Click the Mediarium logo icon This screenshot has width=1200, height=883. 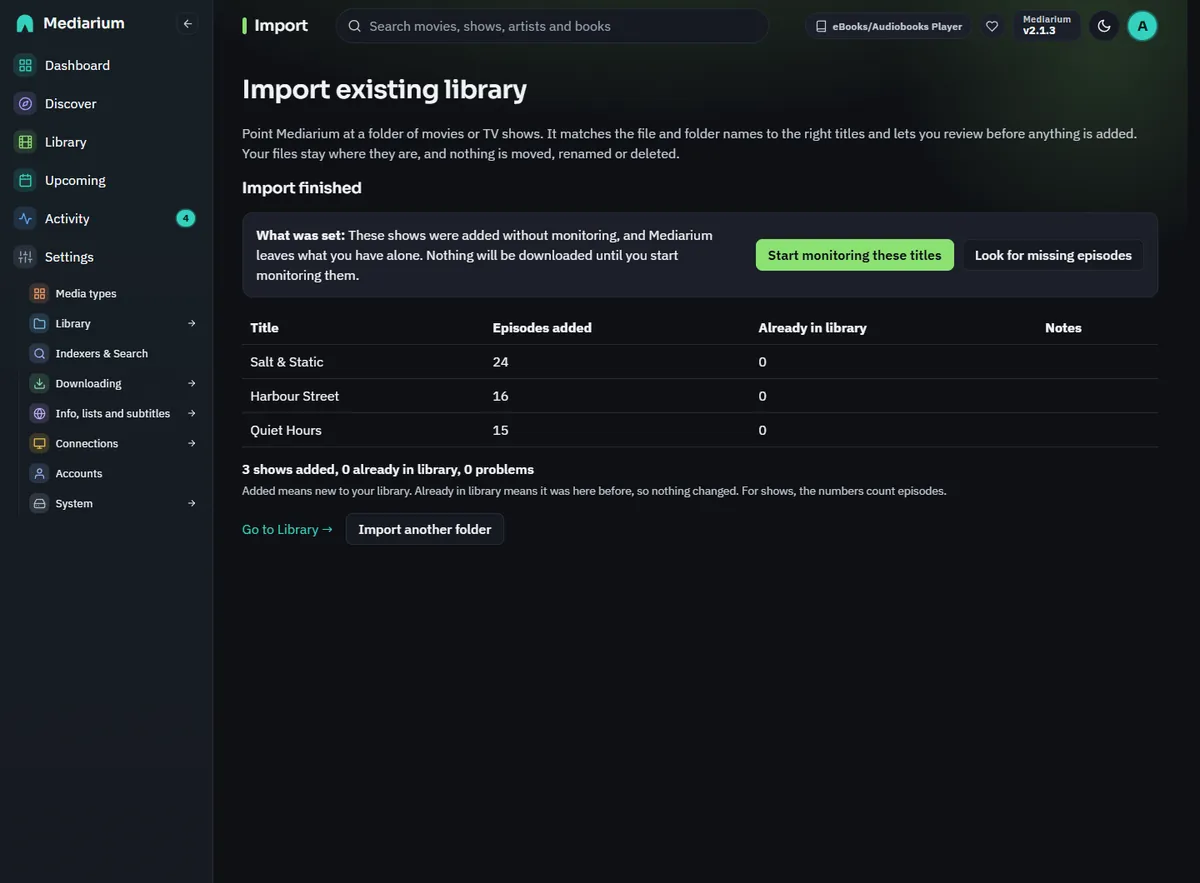(25, 23)
